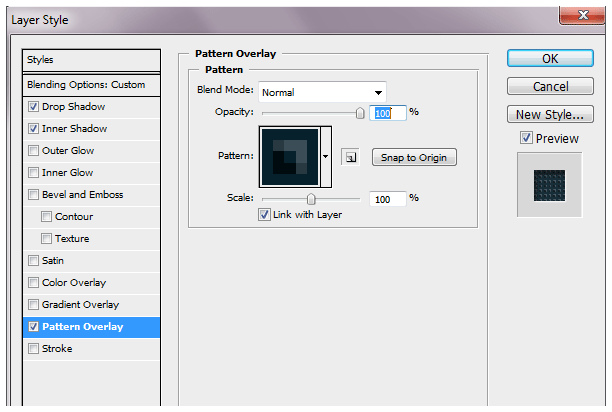This screenshot has height=412, width=612.
Task: Expand the pattern picker arrow
Action: pos(326,157)
